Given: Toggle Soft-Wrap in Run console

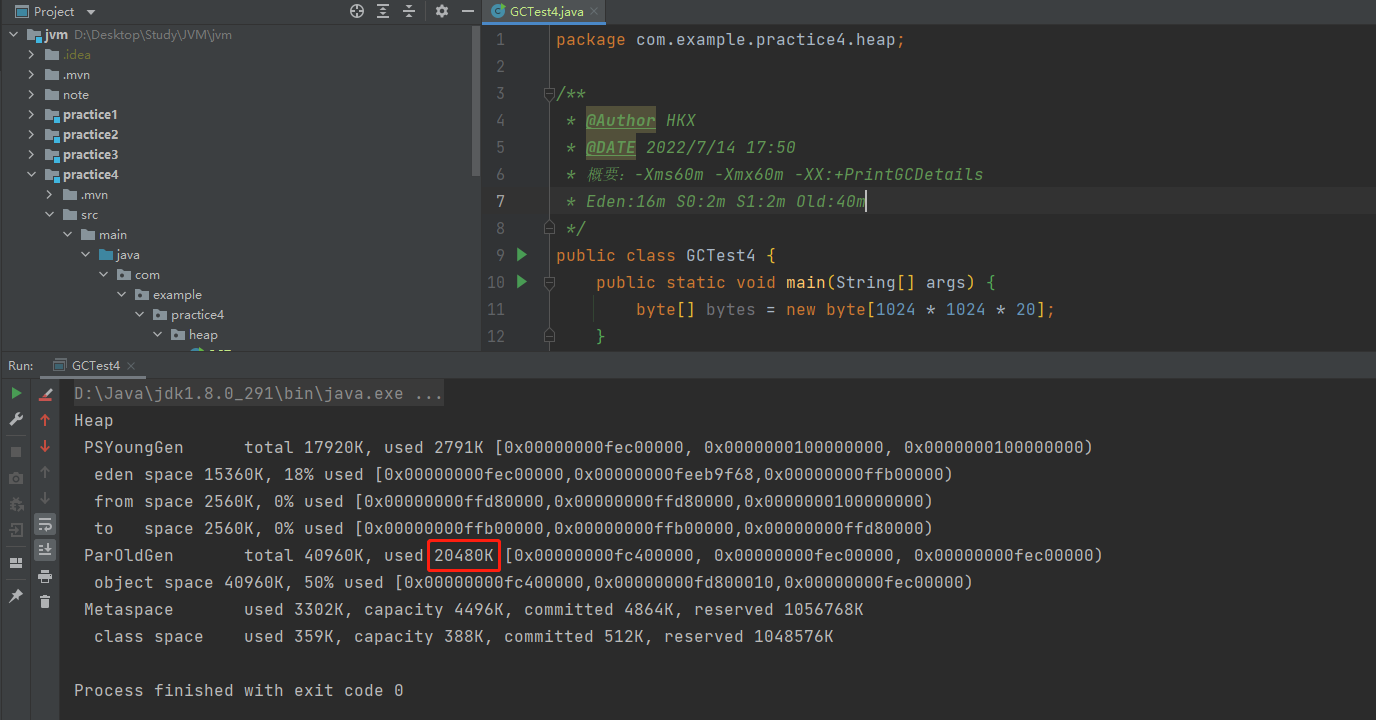Looking at the screenshot, I should 45,524.
